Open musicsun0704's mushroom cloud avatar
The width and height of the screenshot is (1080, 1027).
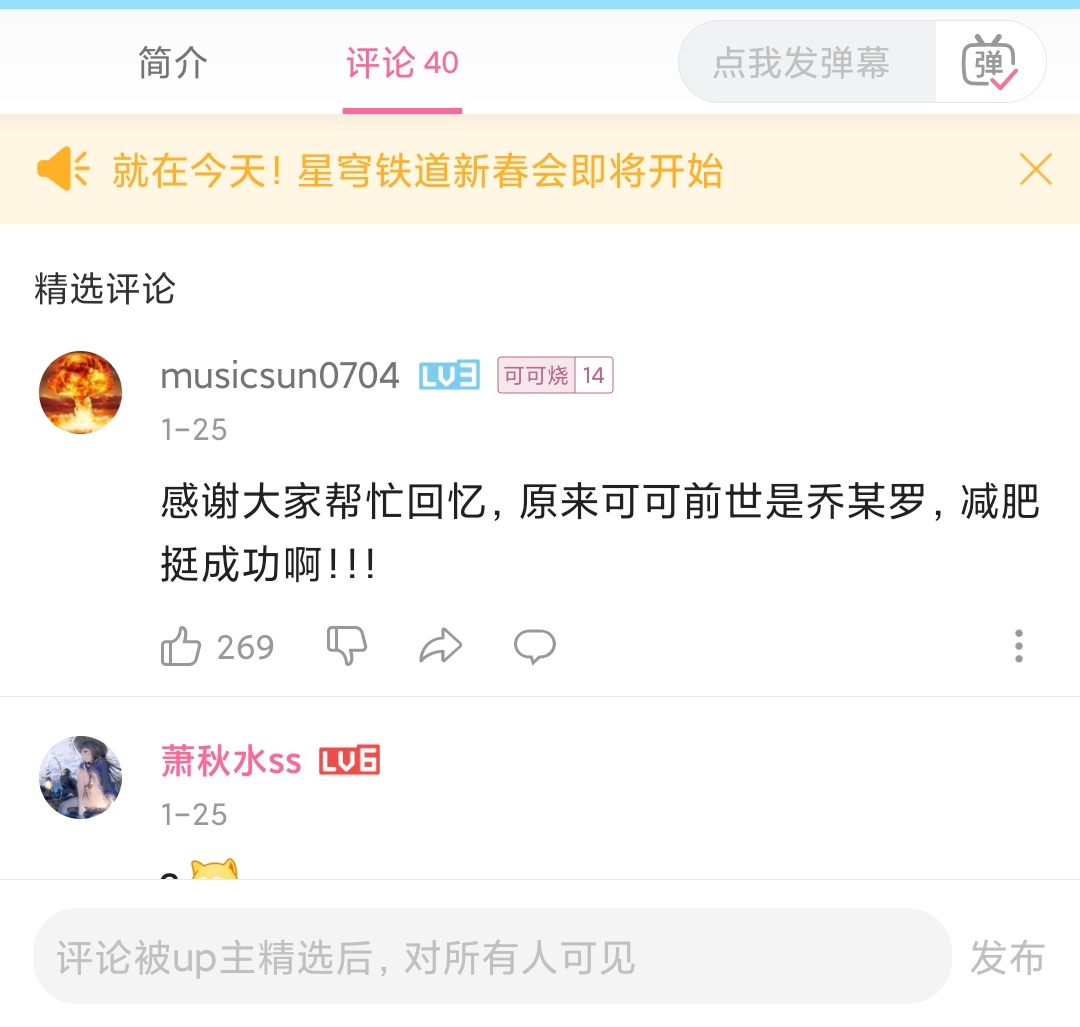pyautogui.click(x=81, y=393)
